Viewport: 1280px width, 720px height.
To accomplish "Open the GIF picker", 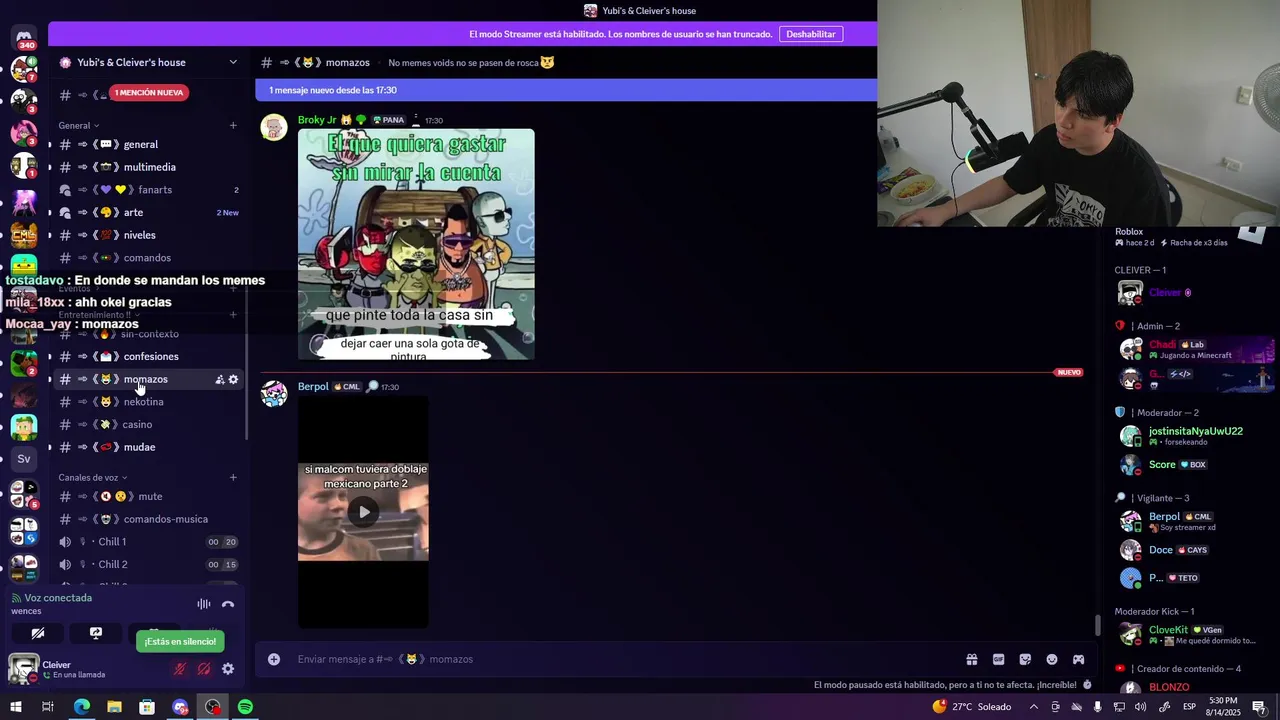I will pos(998,659).
